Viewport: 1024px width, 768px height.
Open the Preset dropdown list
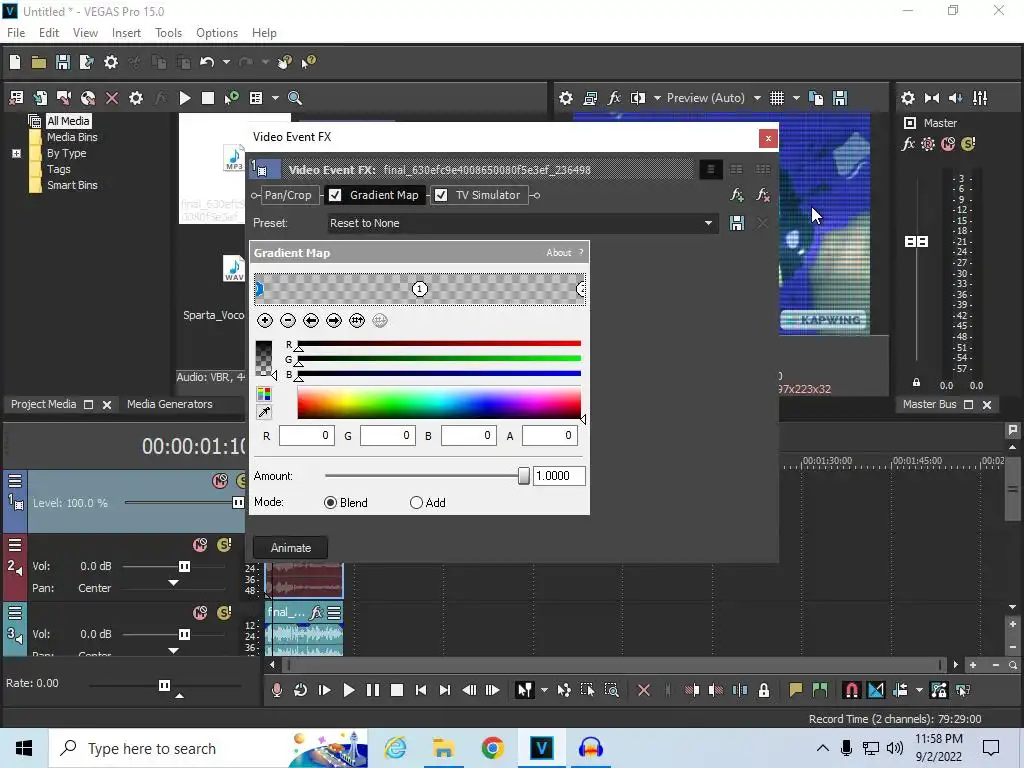click(708, 223)
